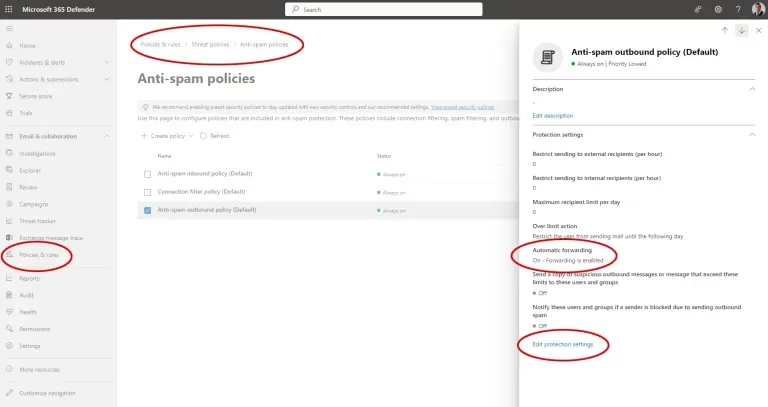The image size is (768, 407).
Task: Click the Automatic forwarding setting label
Action: point(562,250)
